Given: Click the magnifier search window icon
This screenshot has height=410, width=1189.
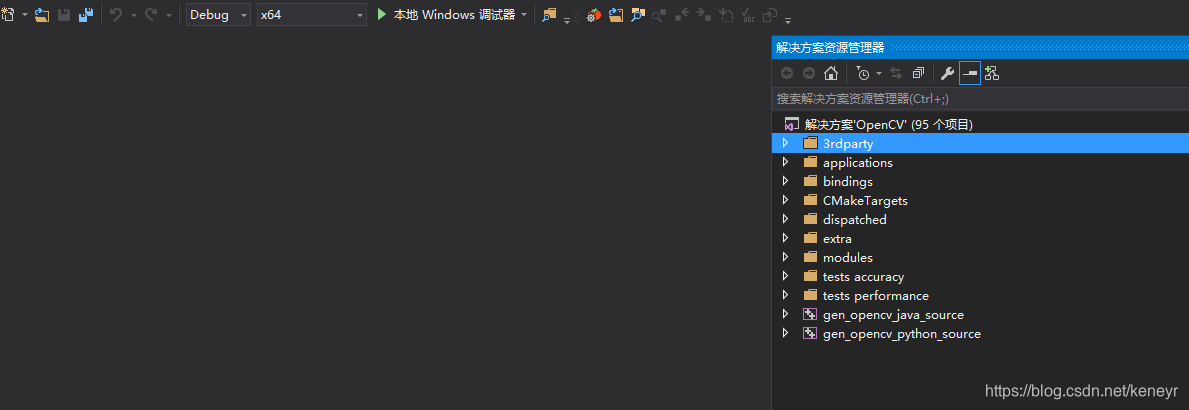Looking at the screenshot, I should pyautogui.click(x=638, y=14).
